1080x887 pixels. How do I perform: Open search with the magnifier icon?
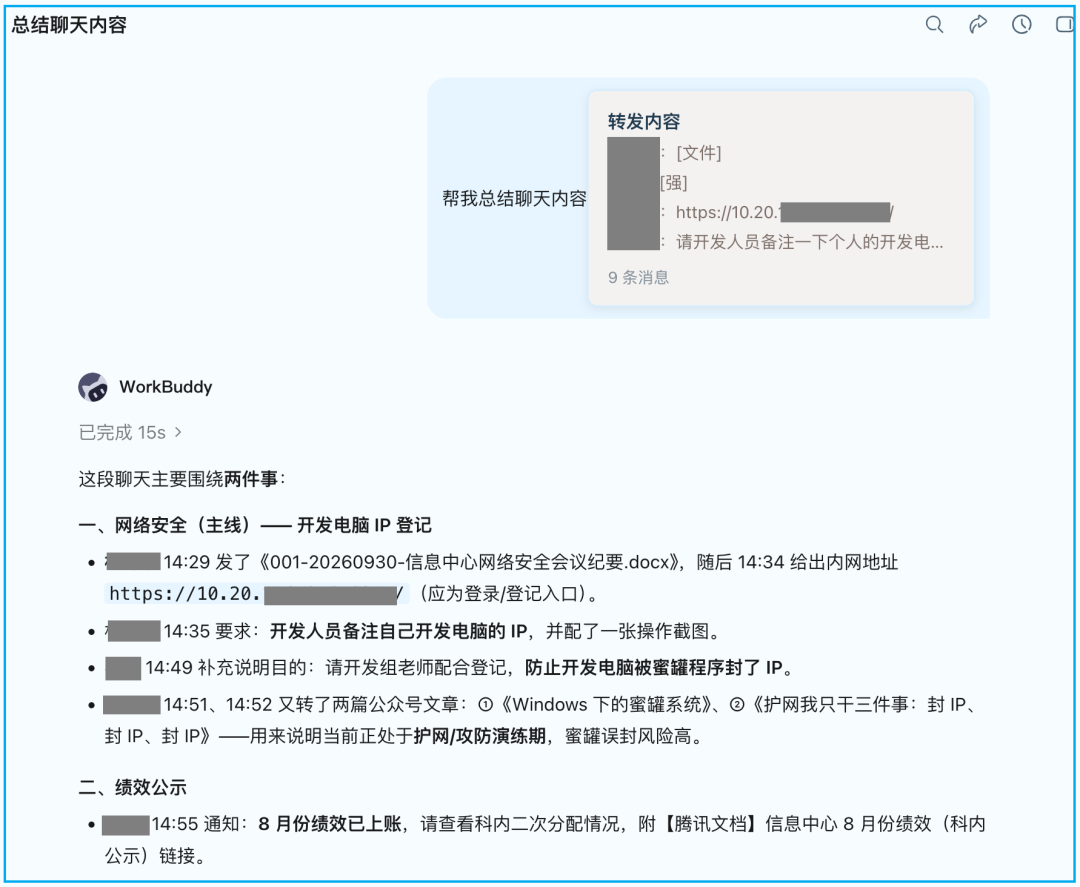(x=934, y=25)
